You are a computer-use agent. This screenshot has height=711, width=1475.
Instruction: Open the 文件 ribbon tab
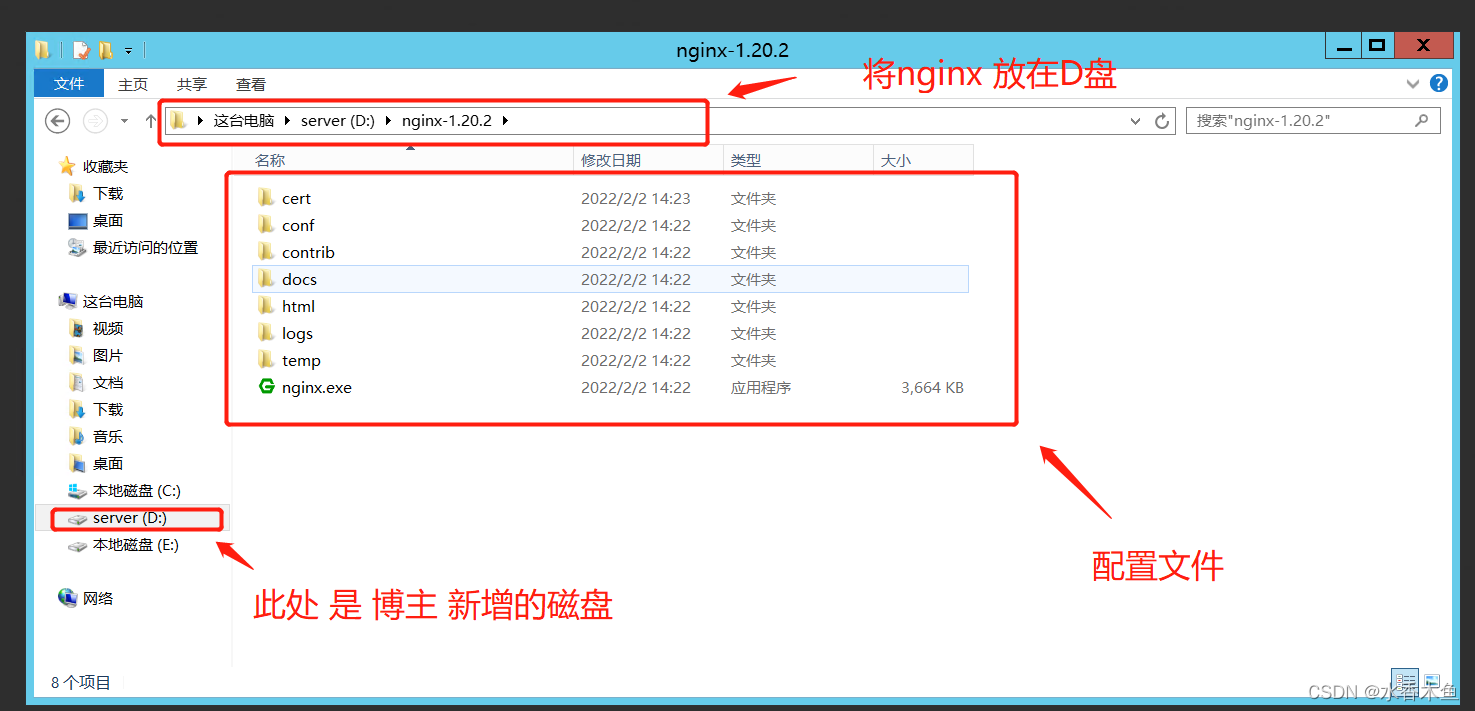click(x=69, y=83)
